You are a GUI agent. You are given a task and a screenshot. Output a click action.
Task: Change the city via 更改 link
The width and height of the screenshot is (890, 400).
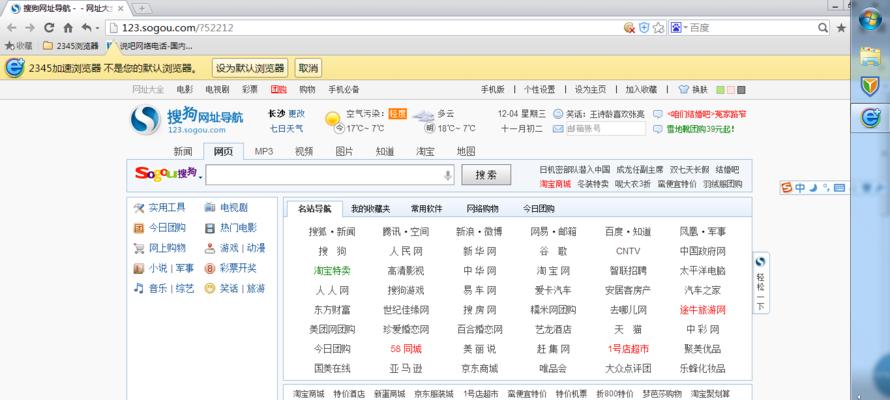[296, 113]
